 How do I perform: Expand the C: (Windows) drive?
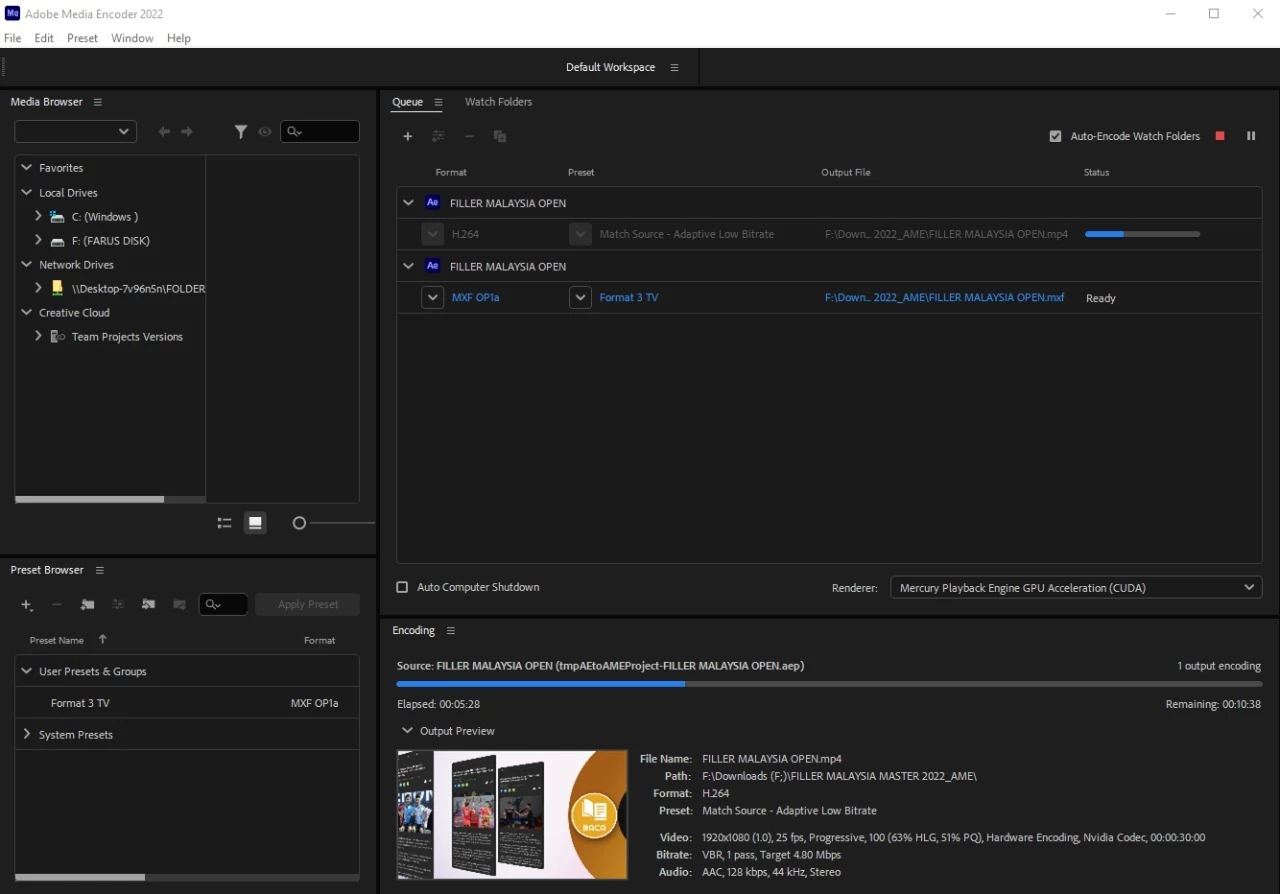point(38,216)
